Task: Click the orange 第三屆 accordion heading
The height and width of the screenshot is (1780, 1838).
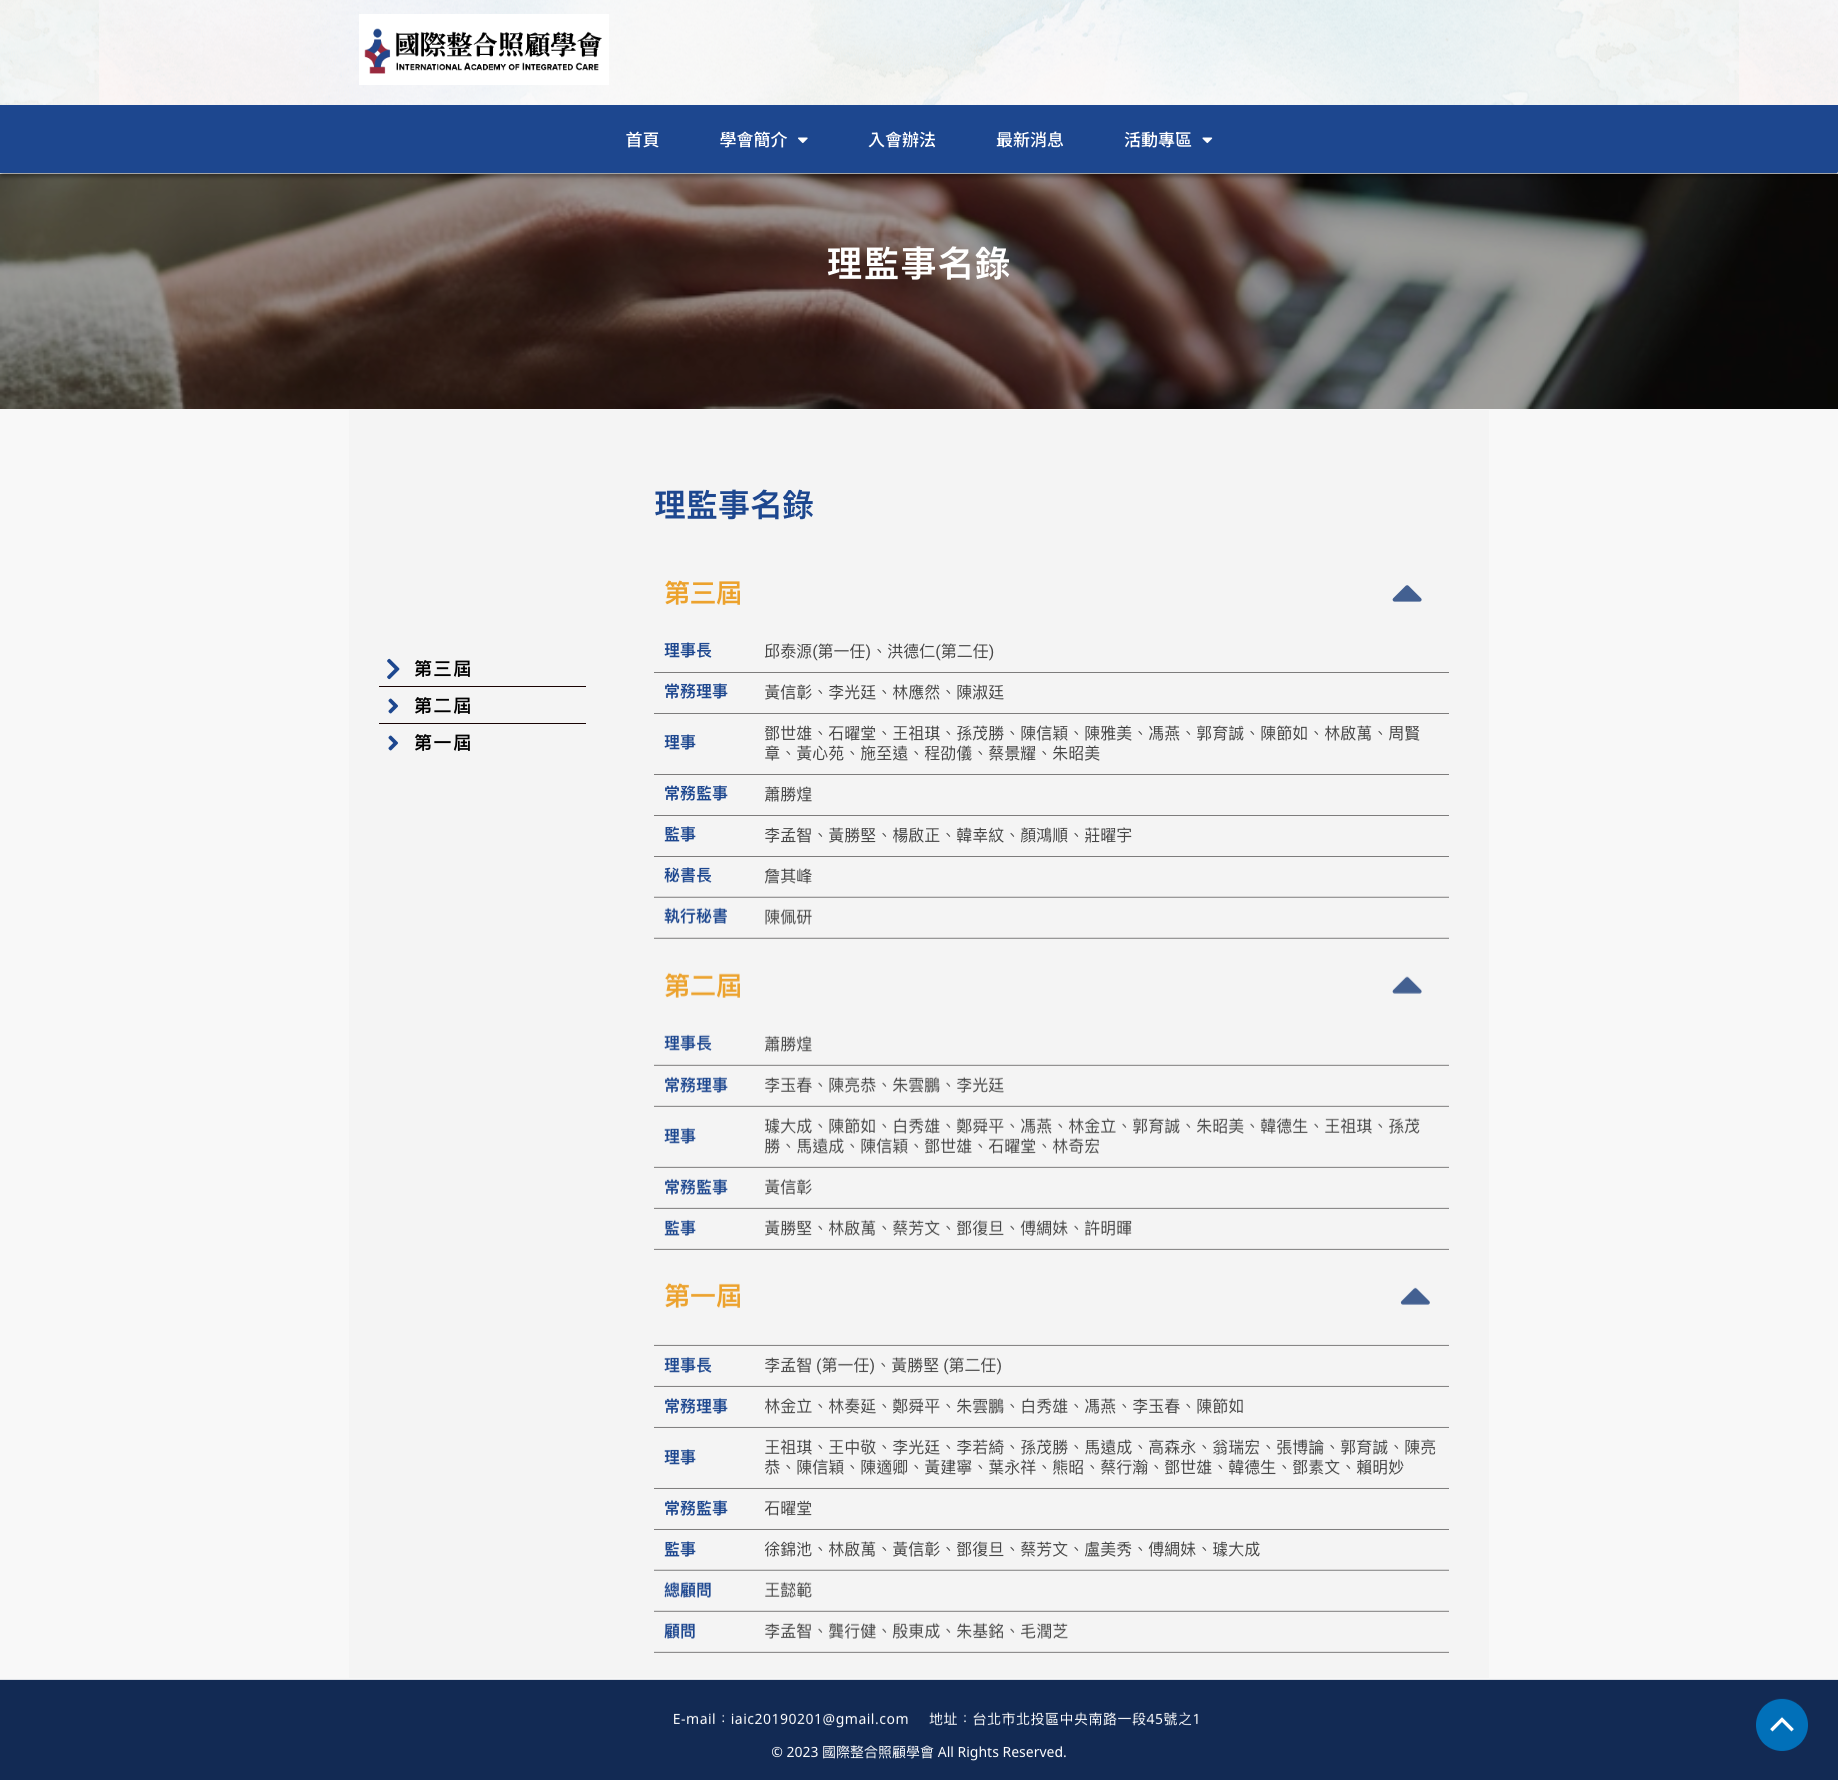Action: 703,594
